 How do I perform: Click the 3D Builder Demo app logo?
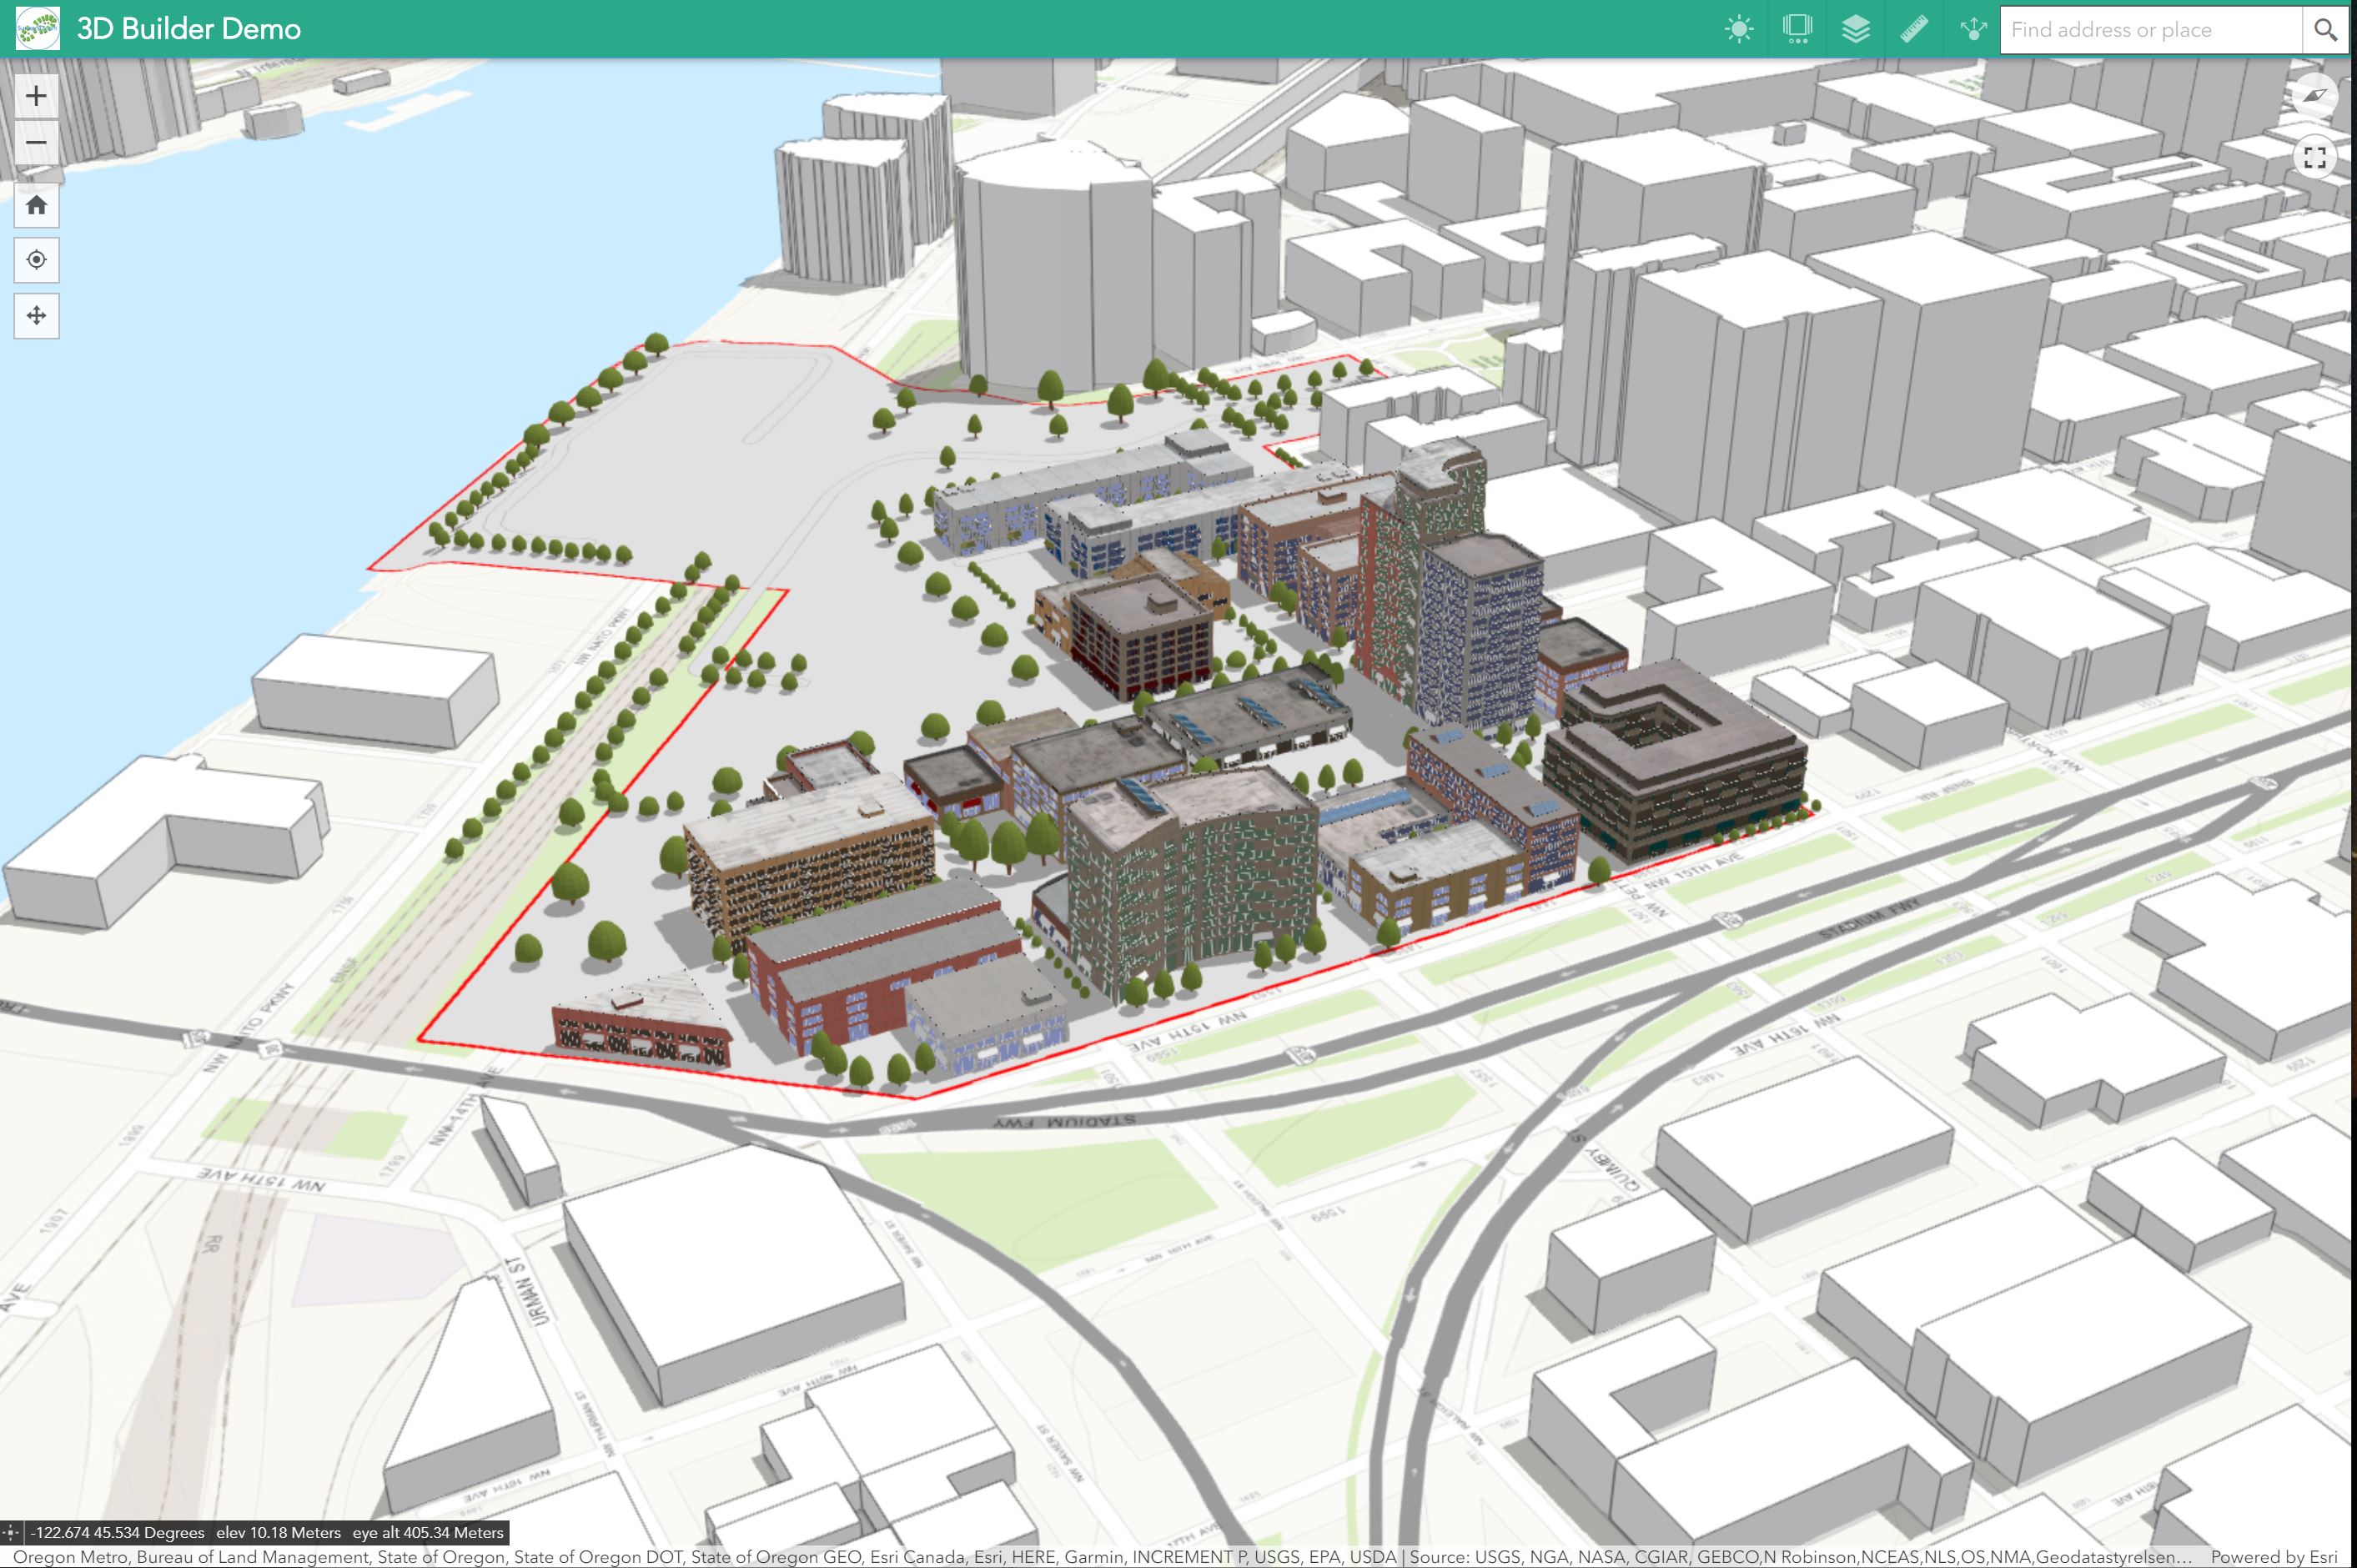coord(38,29)
